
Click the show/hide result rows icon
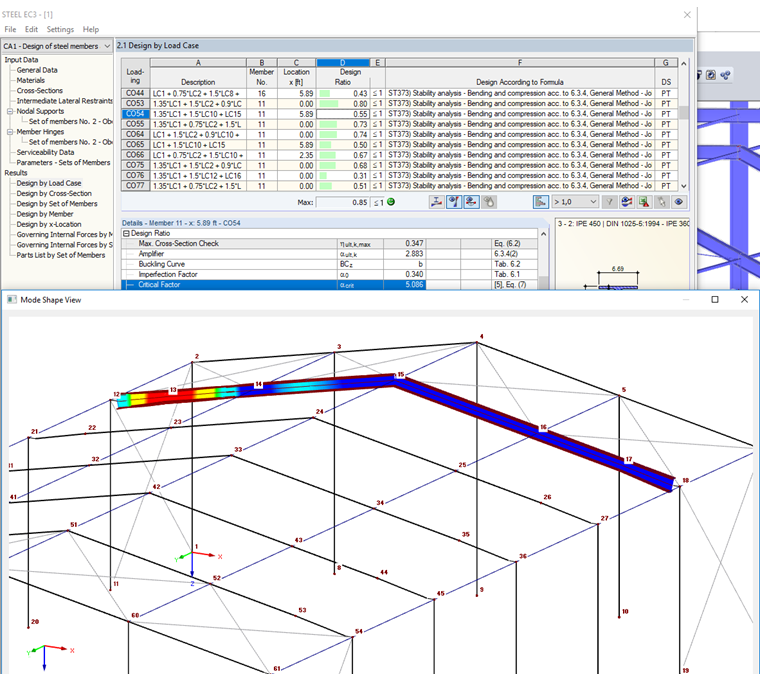[x=627, y=202]
